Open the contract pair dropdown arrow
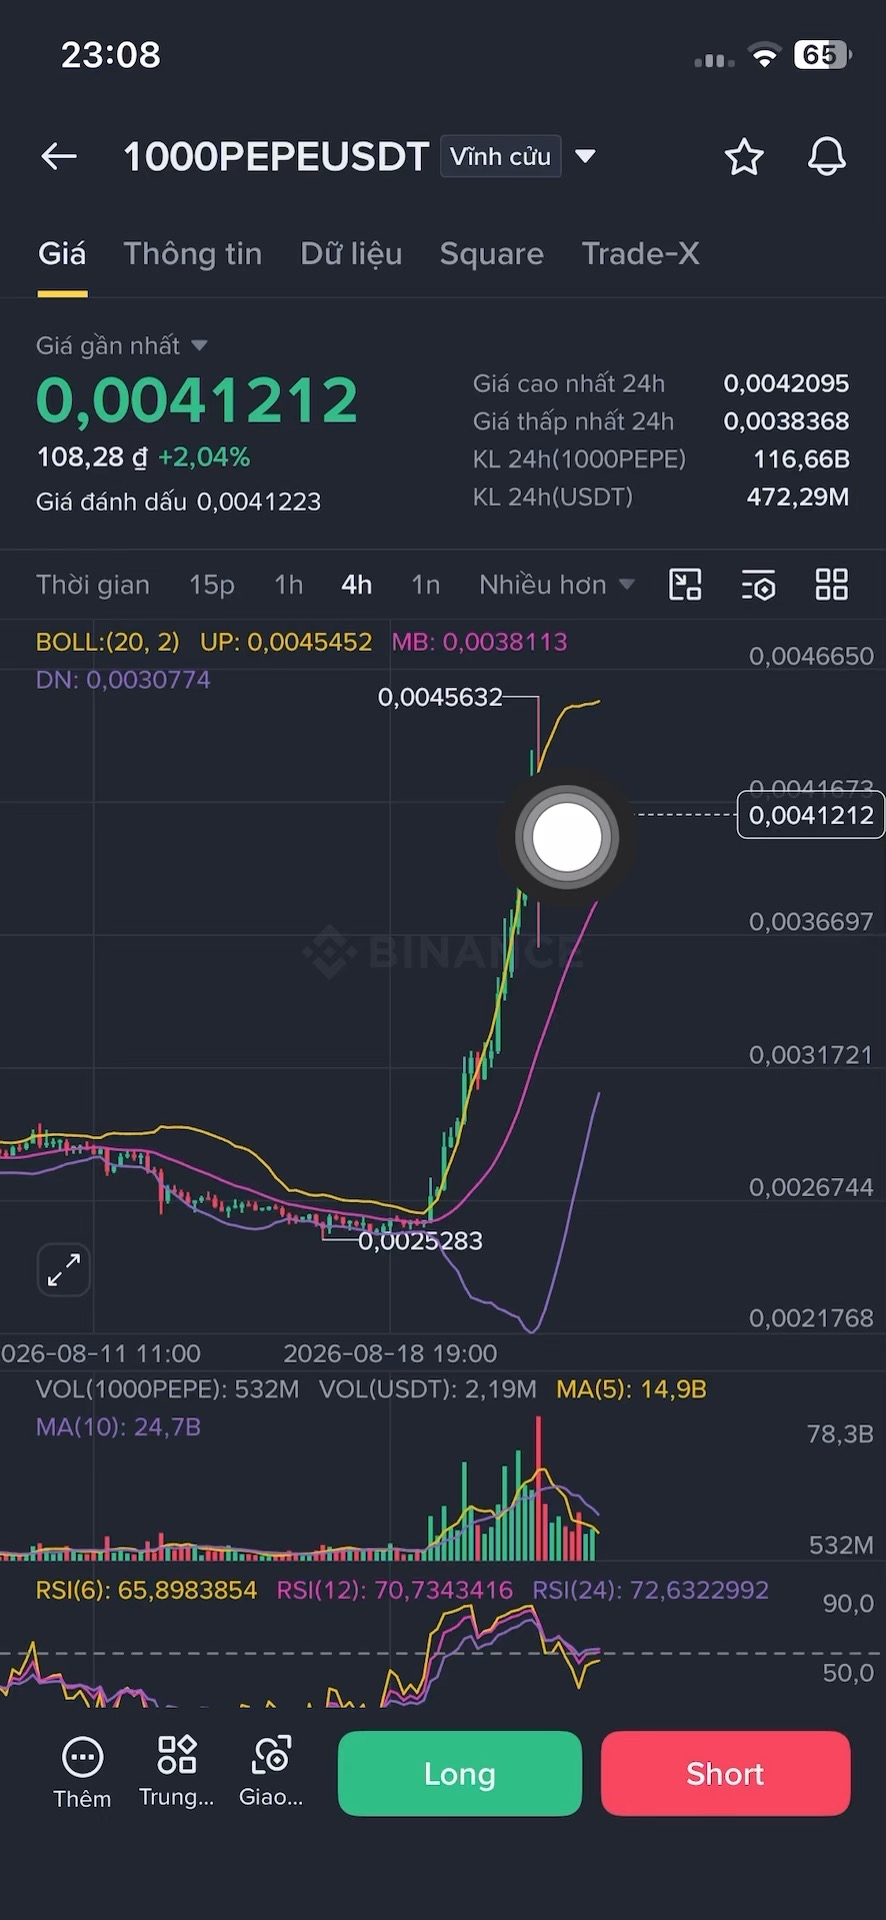Viewport: 886px width, 1920px height. (x=586, y=156)
